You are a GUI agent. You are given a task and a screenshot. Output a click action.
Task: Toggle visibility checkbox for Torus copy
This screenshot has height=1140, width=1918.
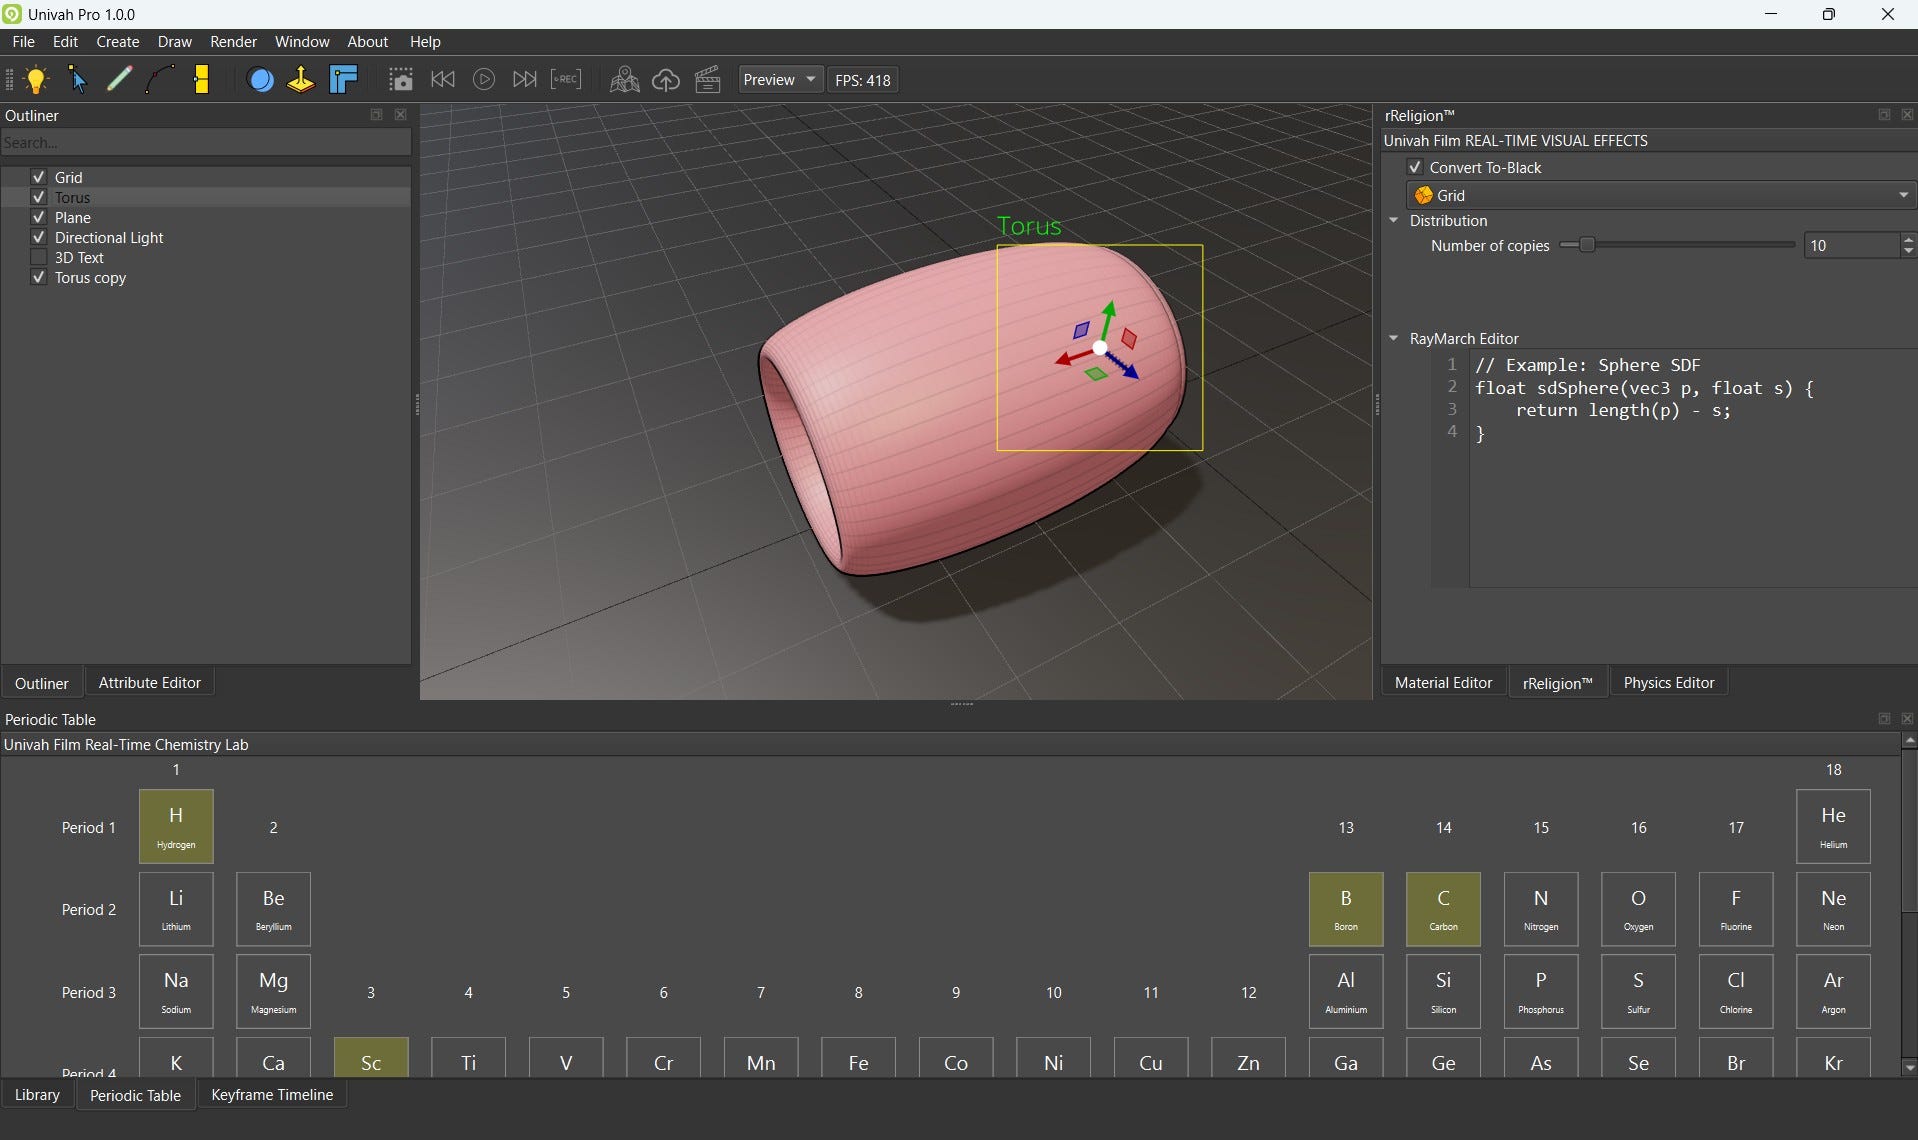[x=39, y=277]
